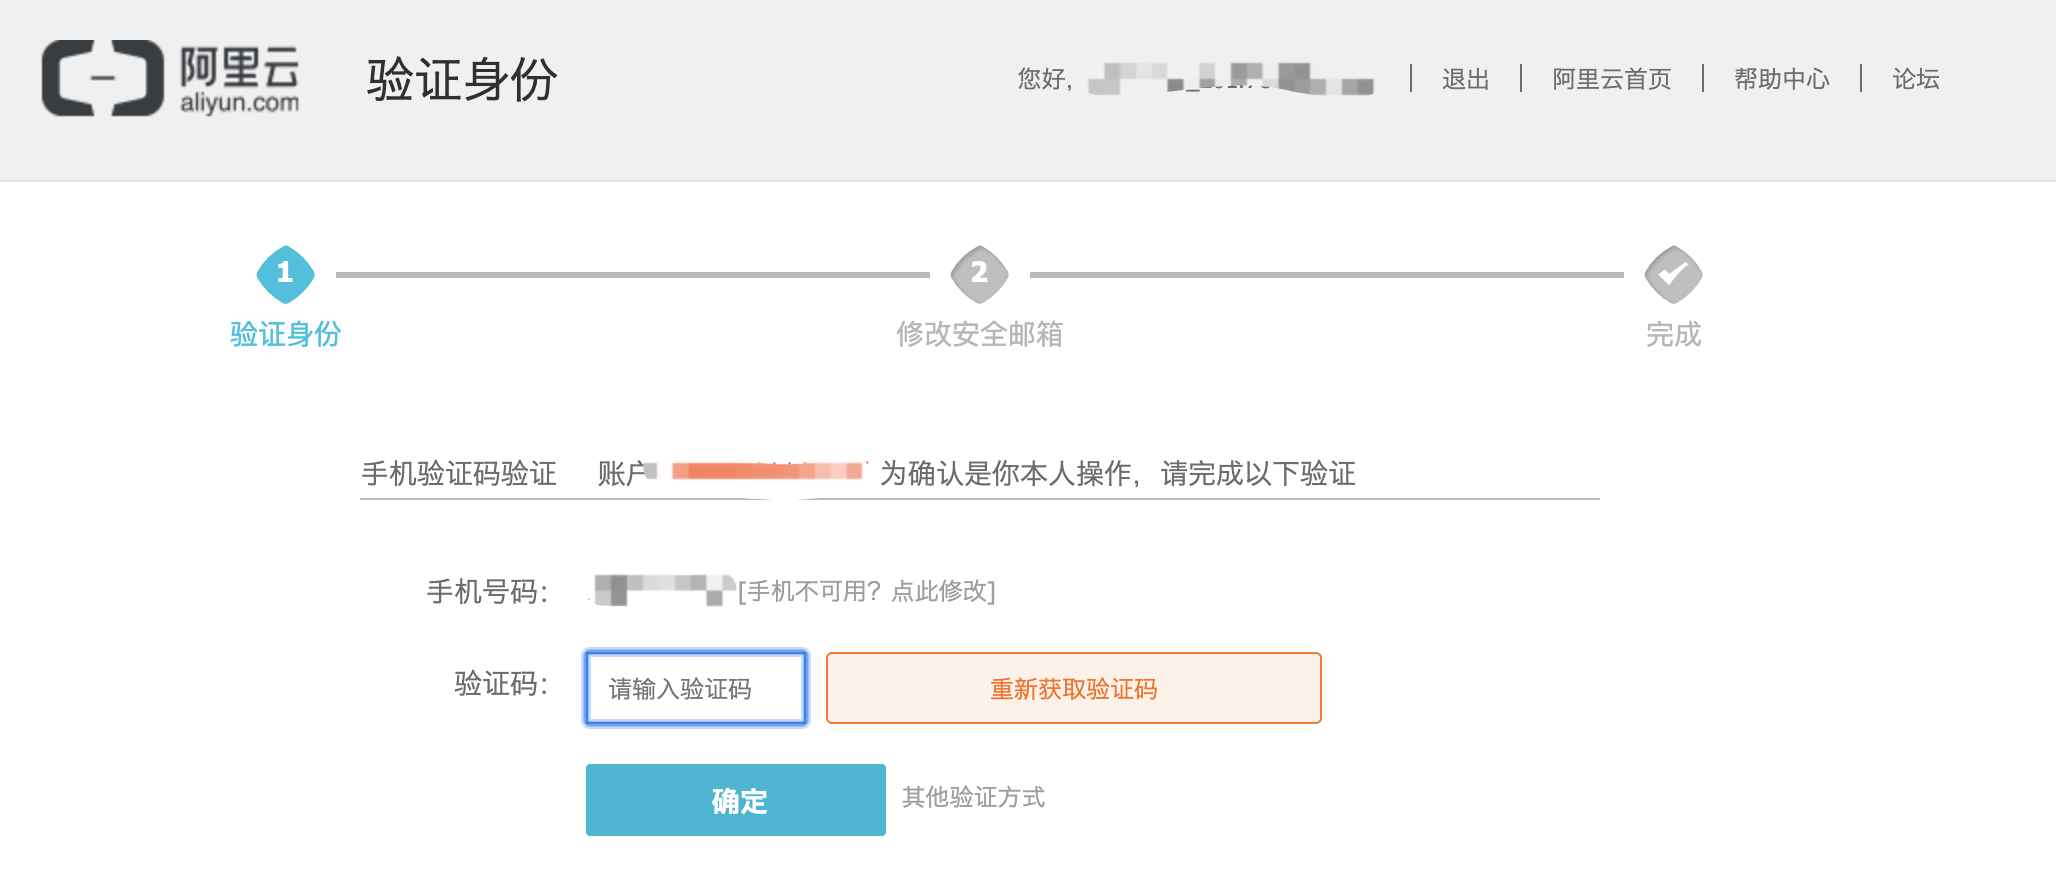Click the checkmark completion step icon
2056x874 pixels.
tap(1673, 273)
